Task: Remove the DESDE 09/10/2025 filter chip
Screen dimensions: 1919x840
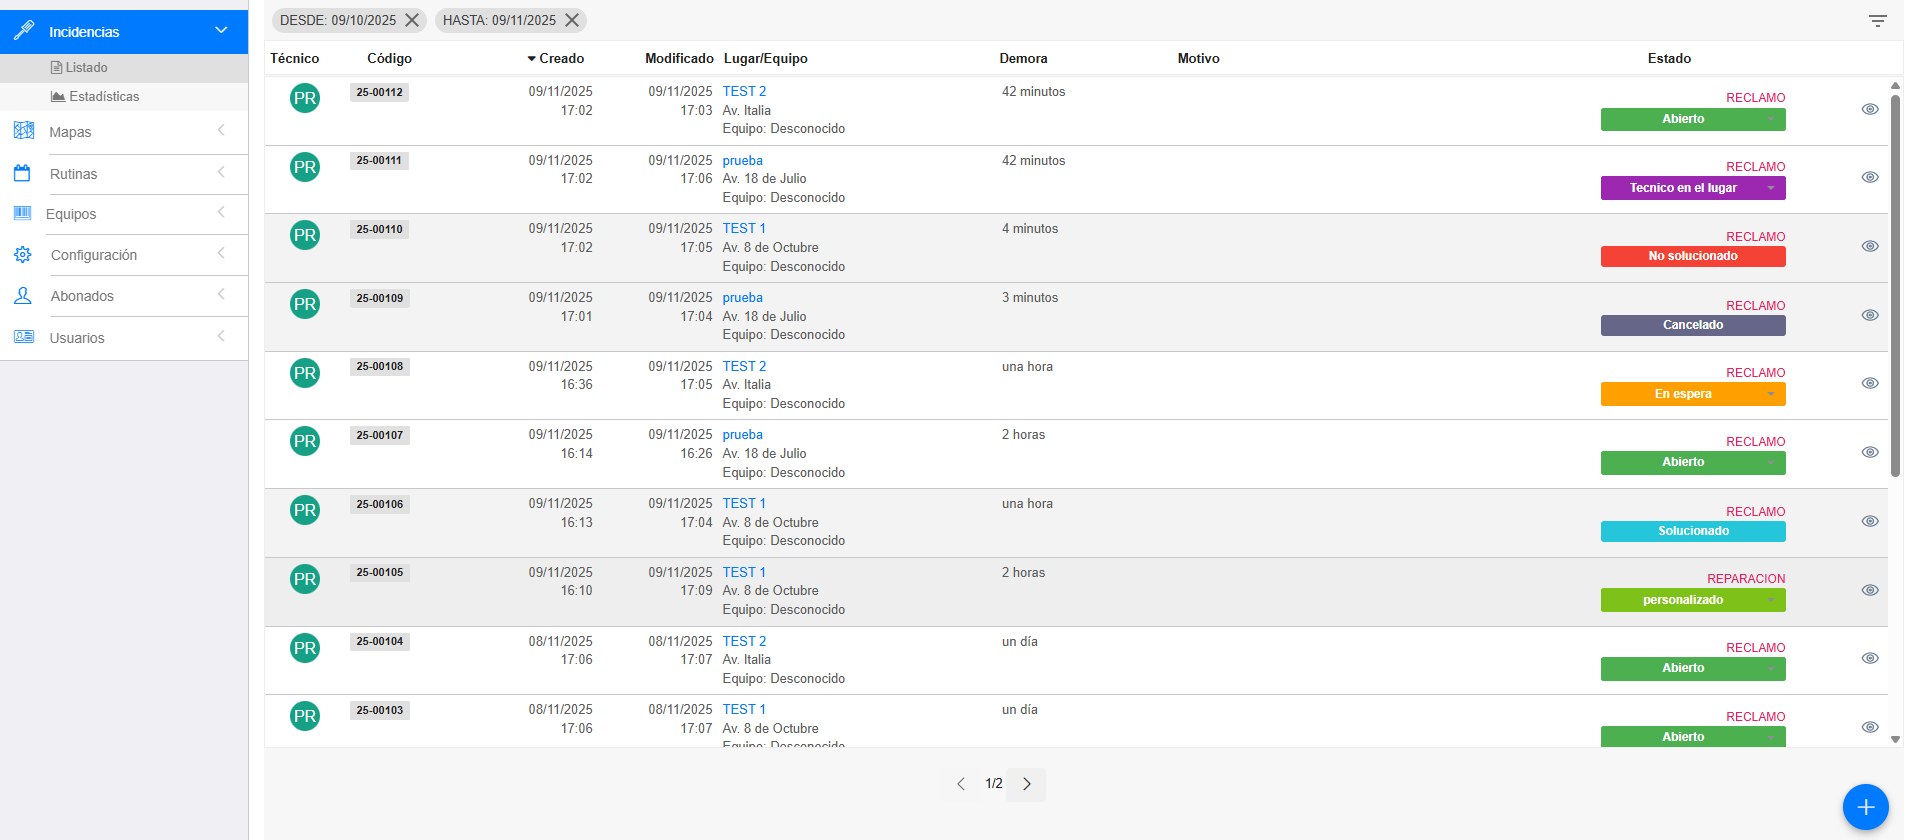Action: coord(412,20)
